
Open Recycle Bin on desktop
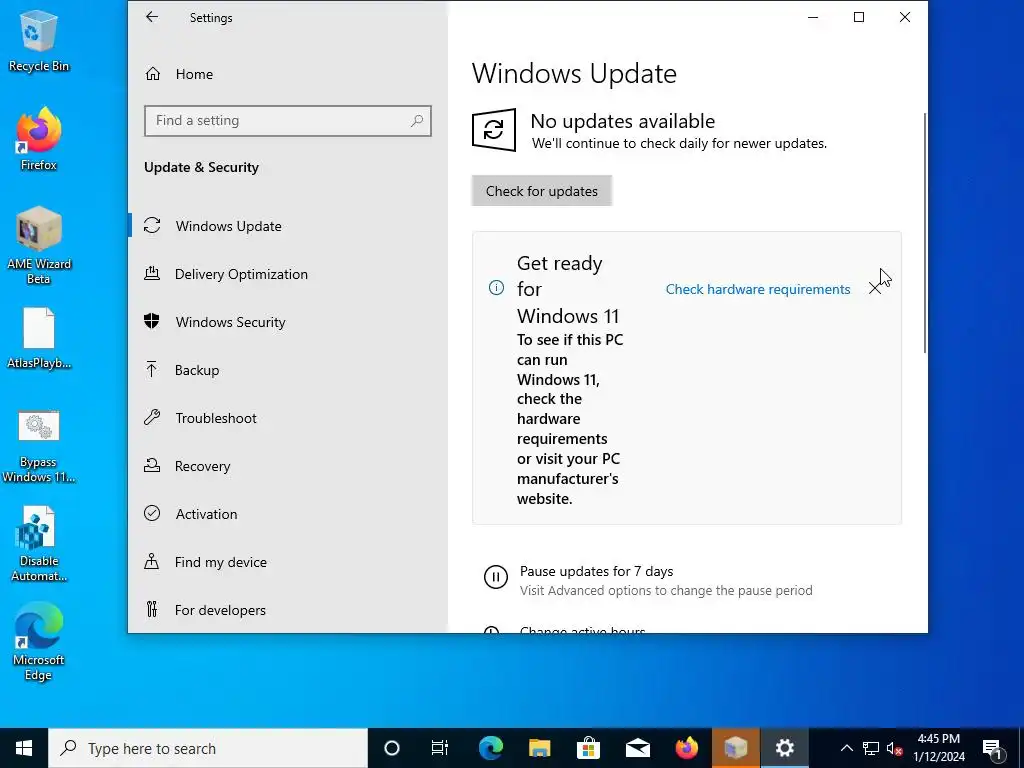[39, 40]
